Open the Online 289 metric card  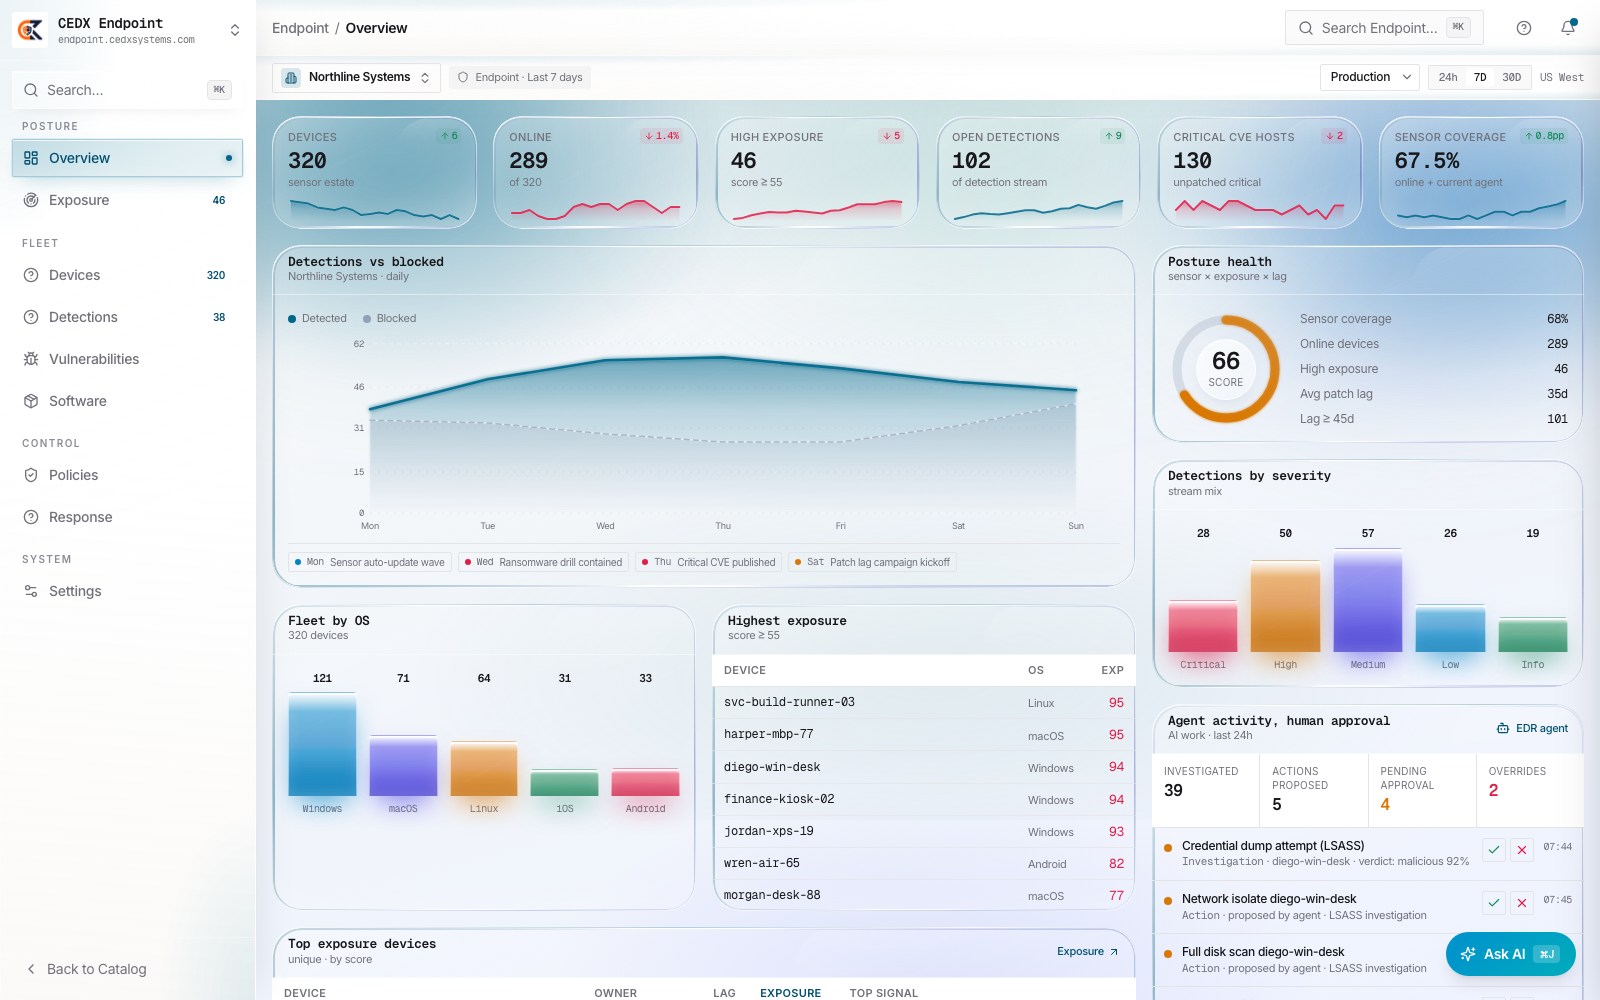coord(595,173)
